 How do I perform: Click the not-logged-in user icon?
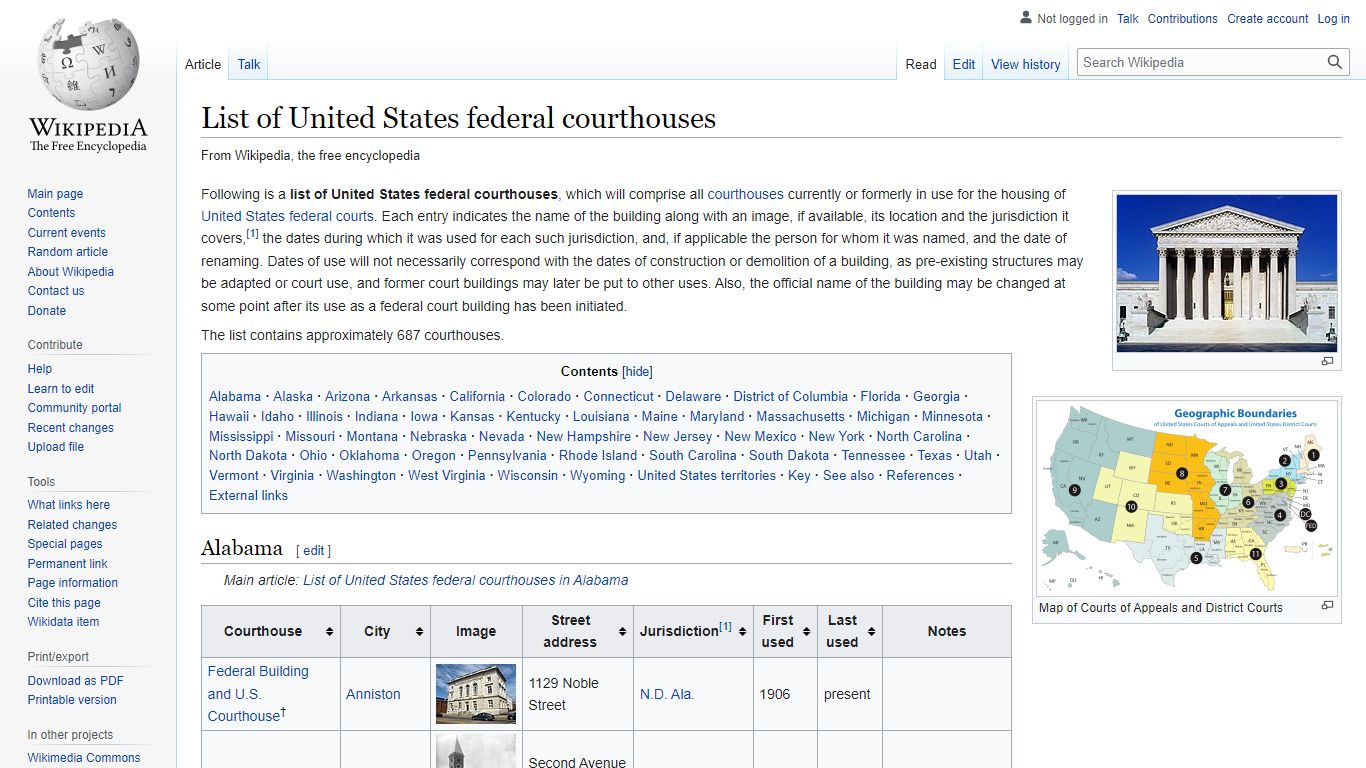1025,17
